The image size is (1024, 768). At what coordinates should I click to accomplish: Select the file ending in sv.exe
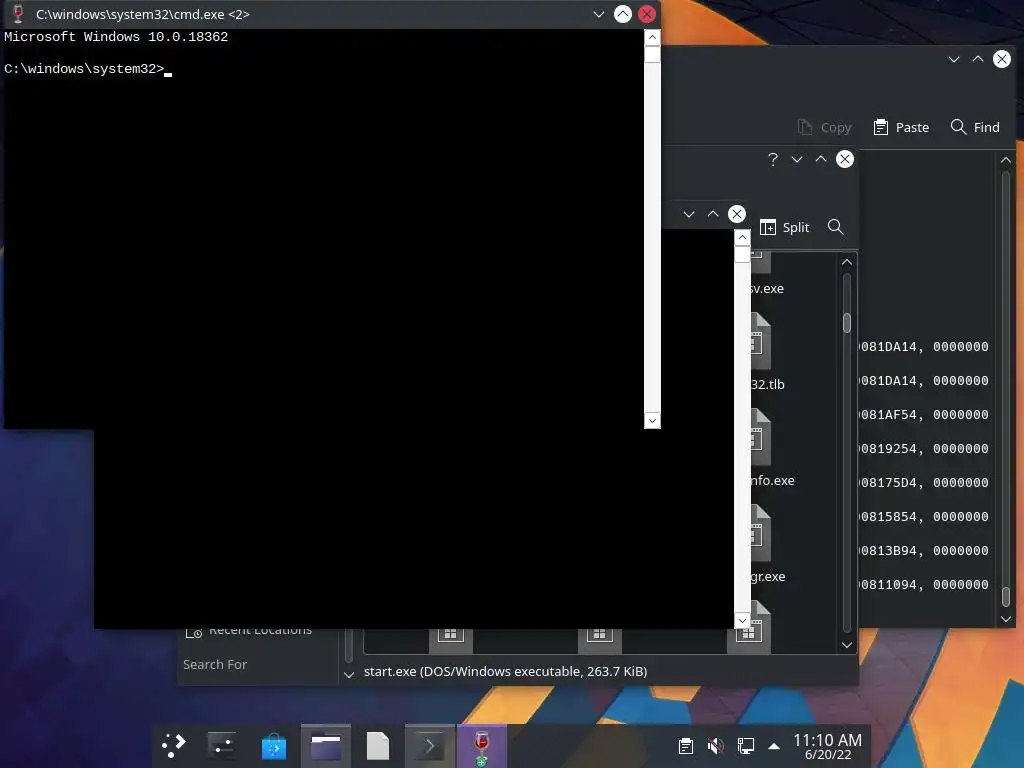coord(767,289)
